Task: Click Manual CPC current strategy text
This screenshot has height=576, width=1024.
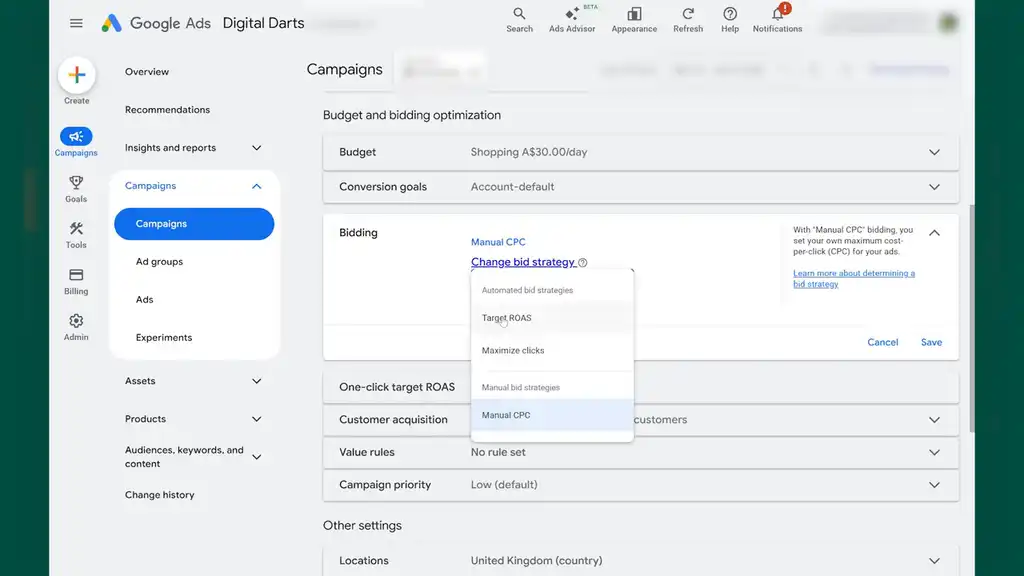Action: coord(498,242)
